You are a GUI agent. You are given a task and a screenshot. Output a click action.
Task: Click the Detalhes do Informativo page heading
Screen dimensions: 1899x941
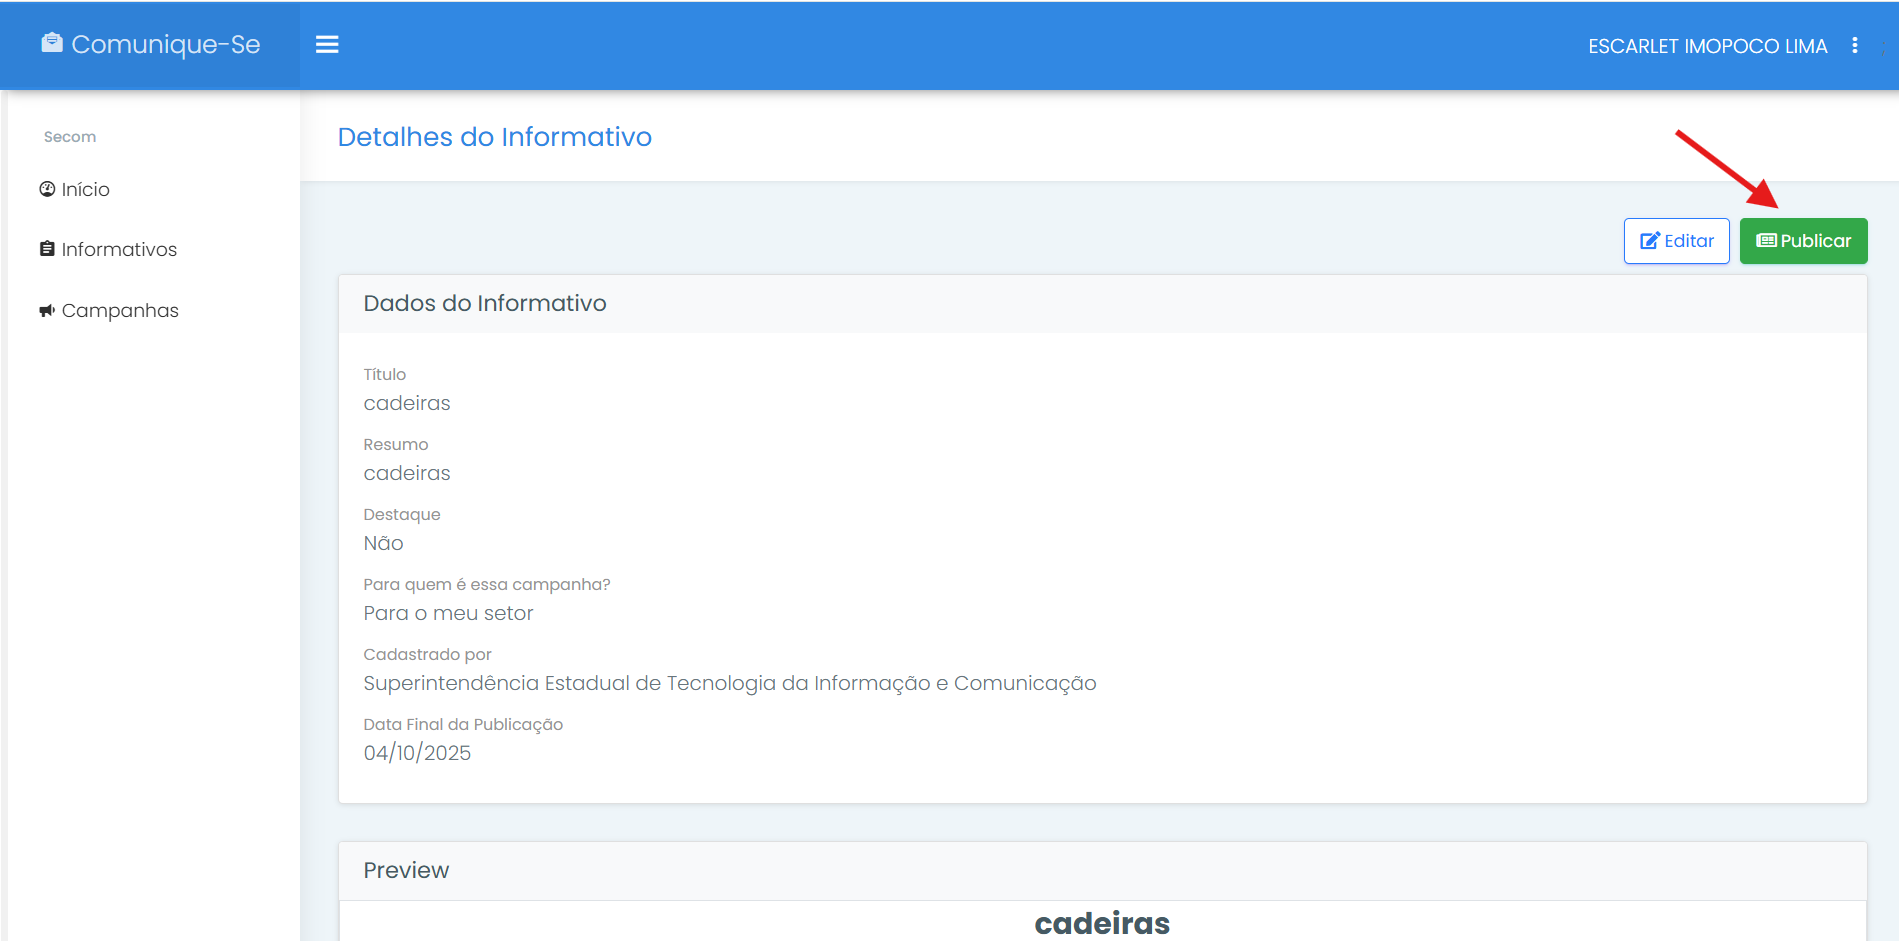click(494, 137)
